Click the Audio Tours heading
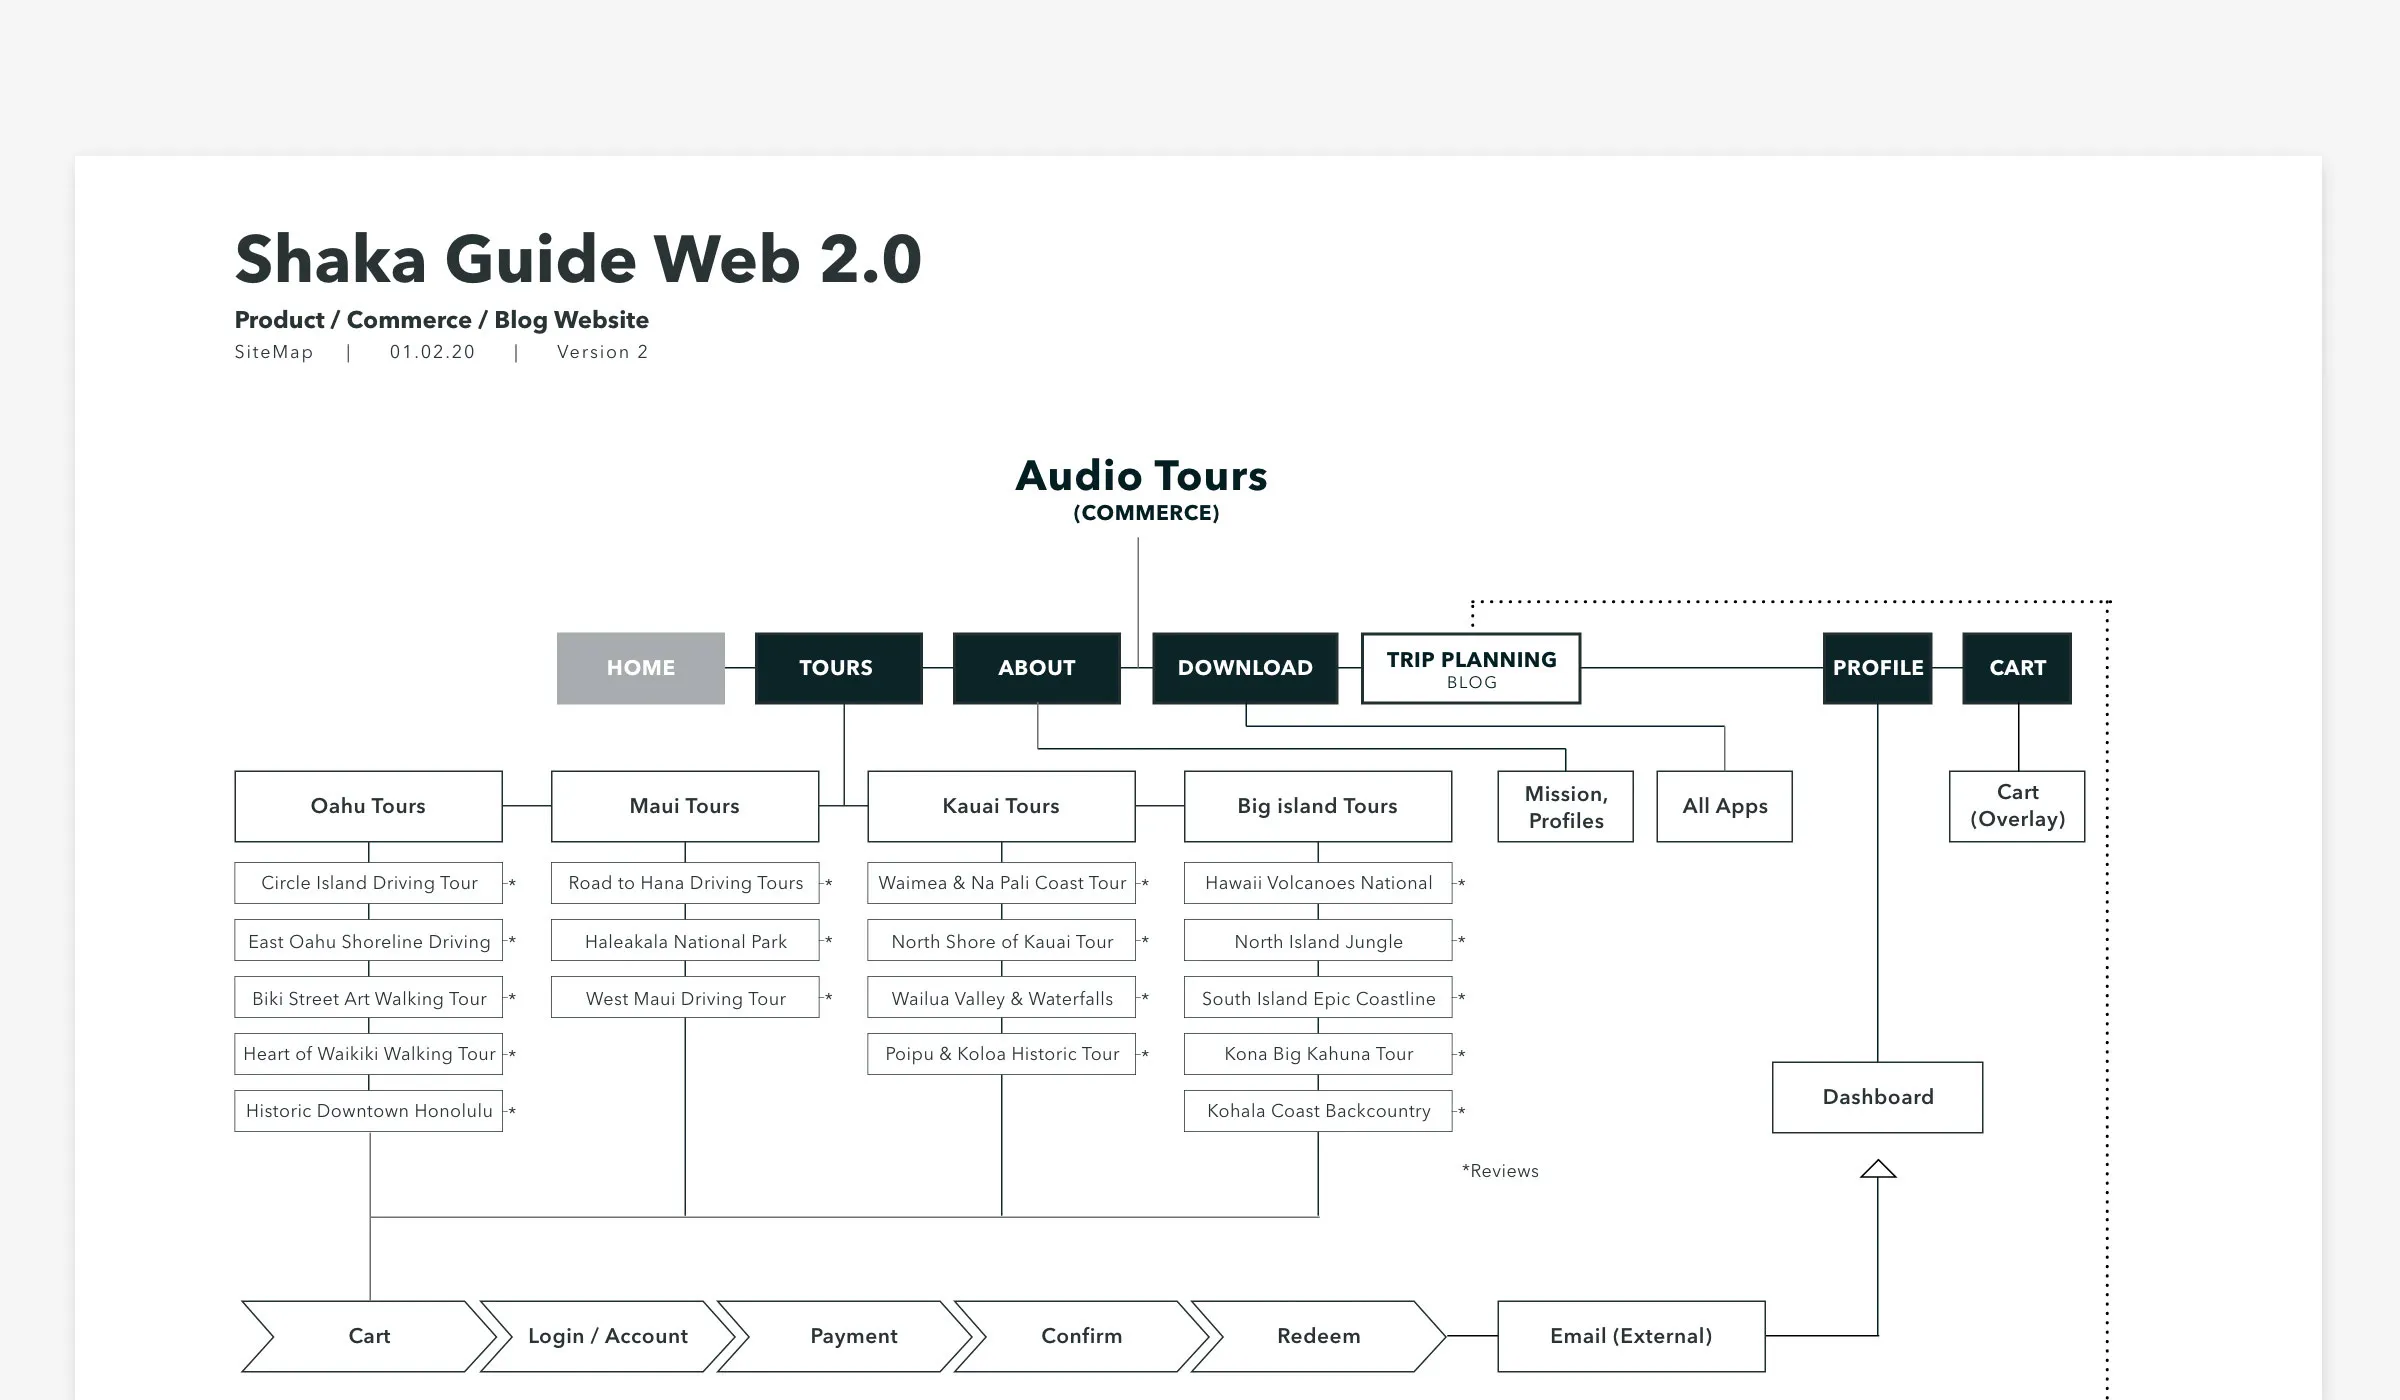Viewport: 2400px width, 1400px height. click(1141, 476)
